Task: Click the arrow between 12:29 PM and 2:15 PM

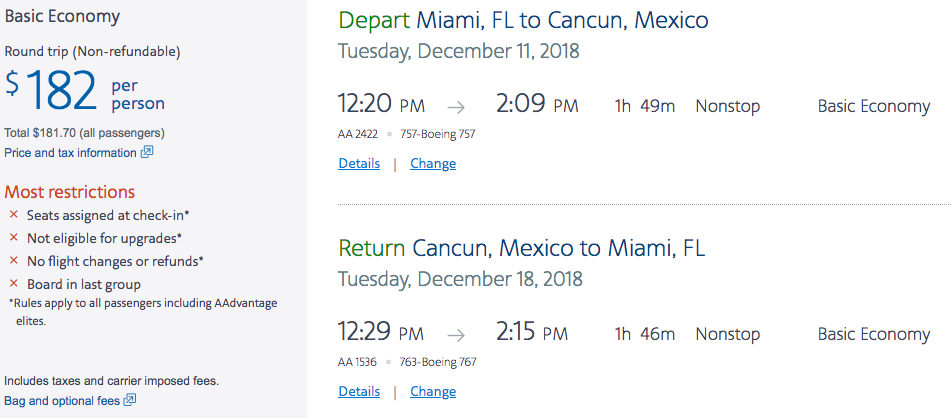Action: point(456,334)
